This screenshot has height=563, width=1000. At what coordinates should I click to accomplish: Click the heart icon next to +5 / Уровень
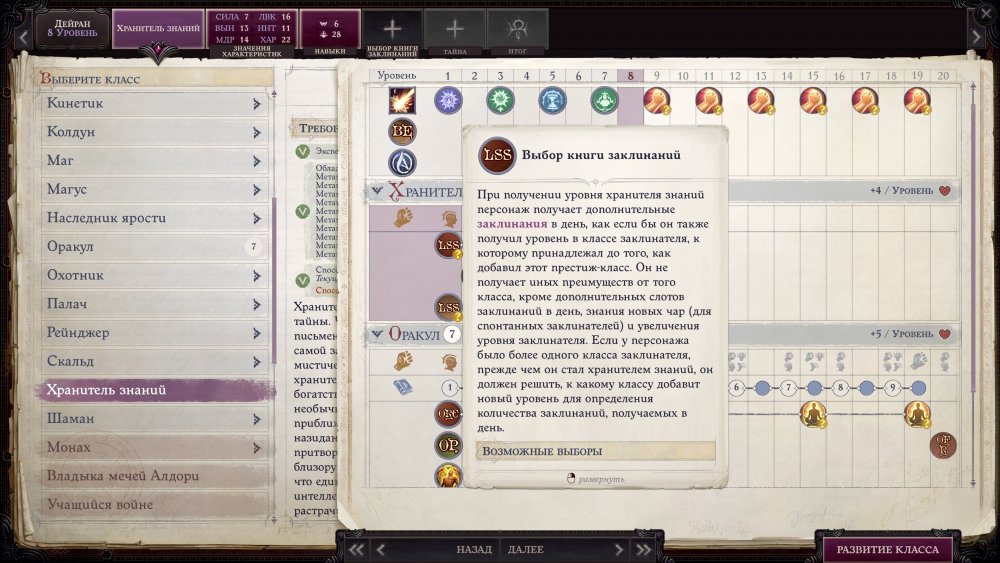[945, 334]
